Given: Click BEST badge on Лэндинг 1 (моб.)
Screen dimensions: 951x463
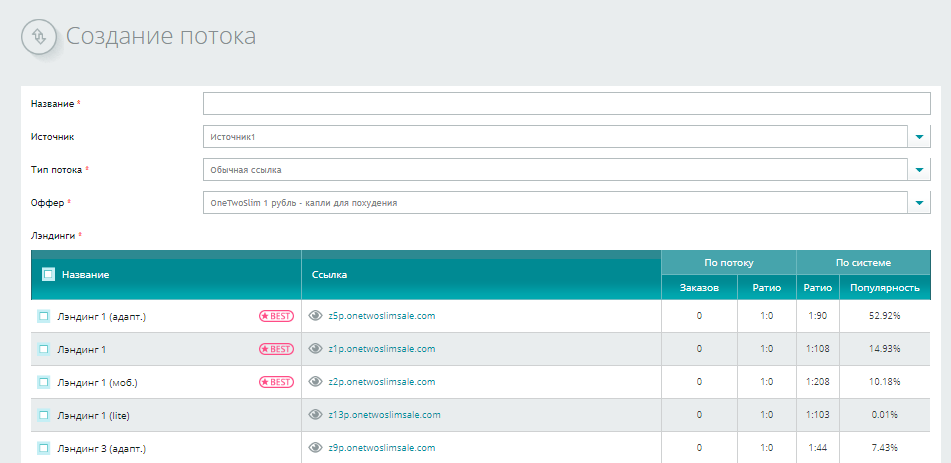Looking at the screenshot, I should [x=276, y=382].
